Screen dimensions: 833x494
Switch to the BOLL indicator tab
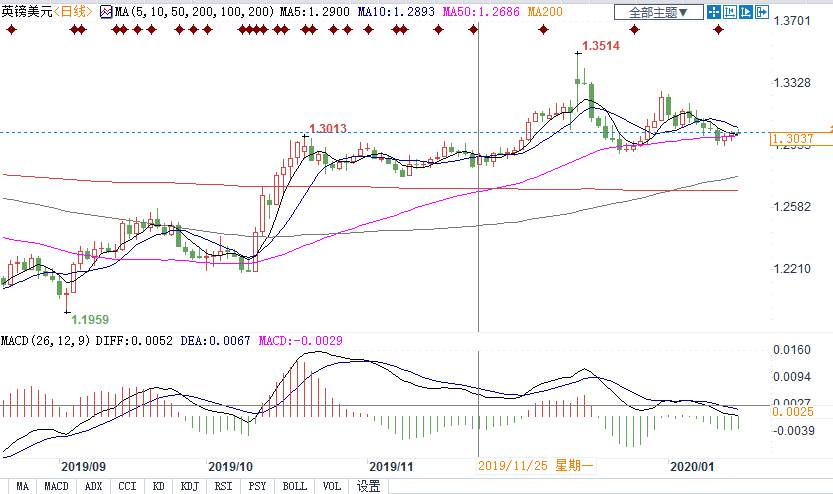coord(295,486)
